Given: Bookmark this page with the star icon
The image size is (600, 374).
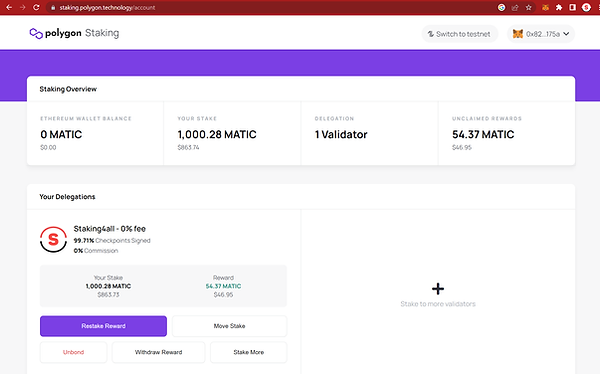Looking at the screenshot, I should (529, 7).
